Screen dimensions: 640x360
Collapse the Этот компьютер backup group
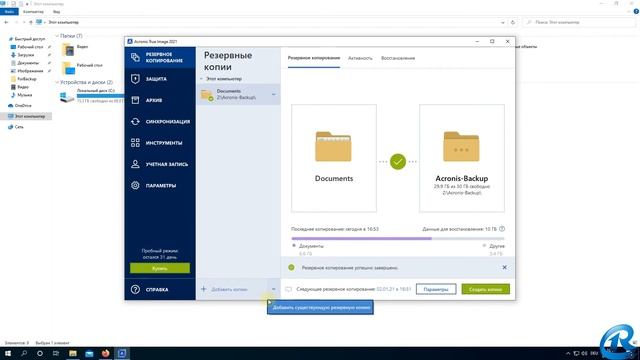(x=201, y=79)
